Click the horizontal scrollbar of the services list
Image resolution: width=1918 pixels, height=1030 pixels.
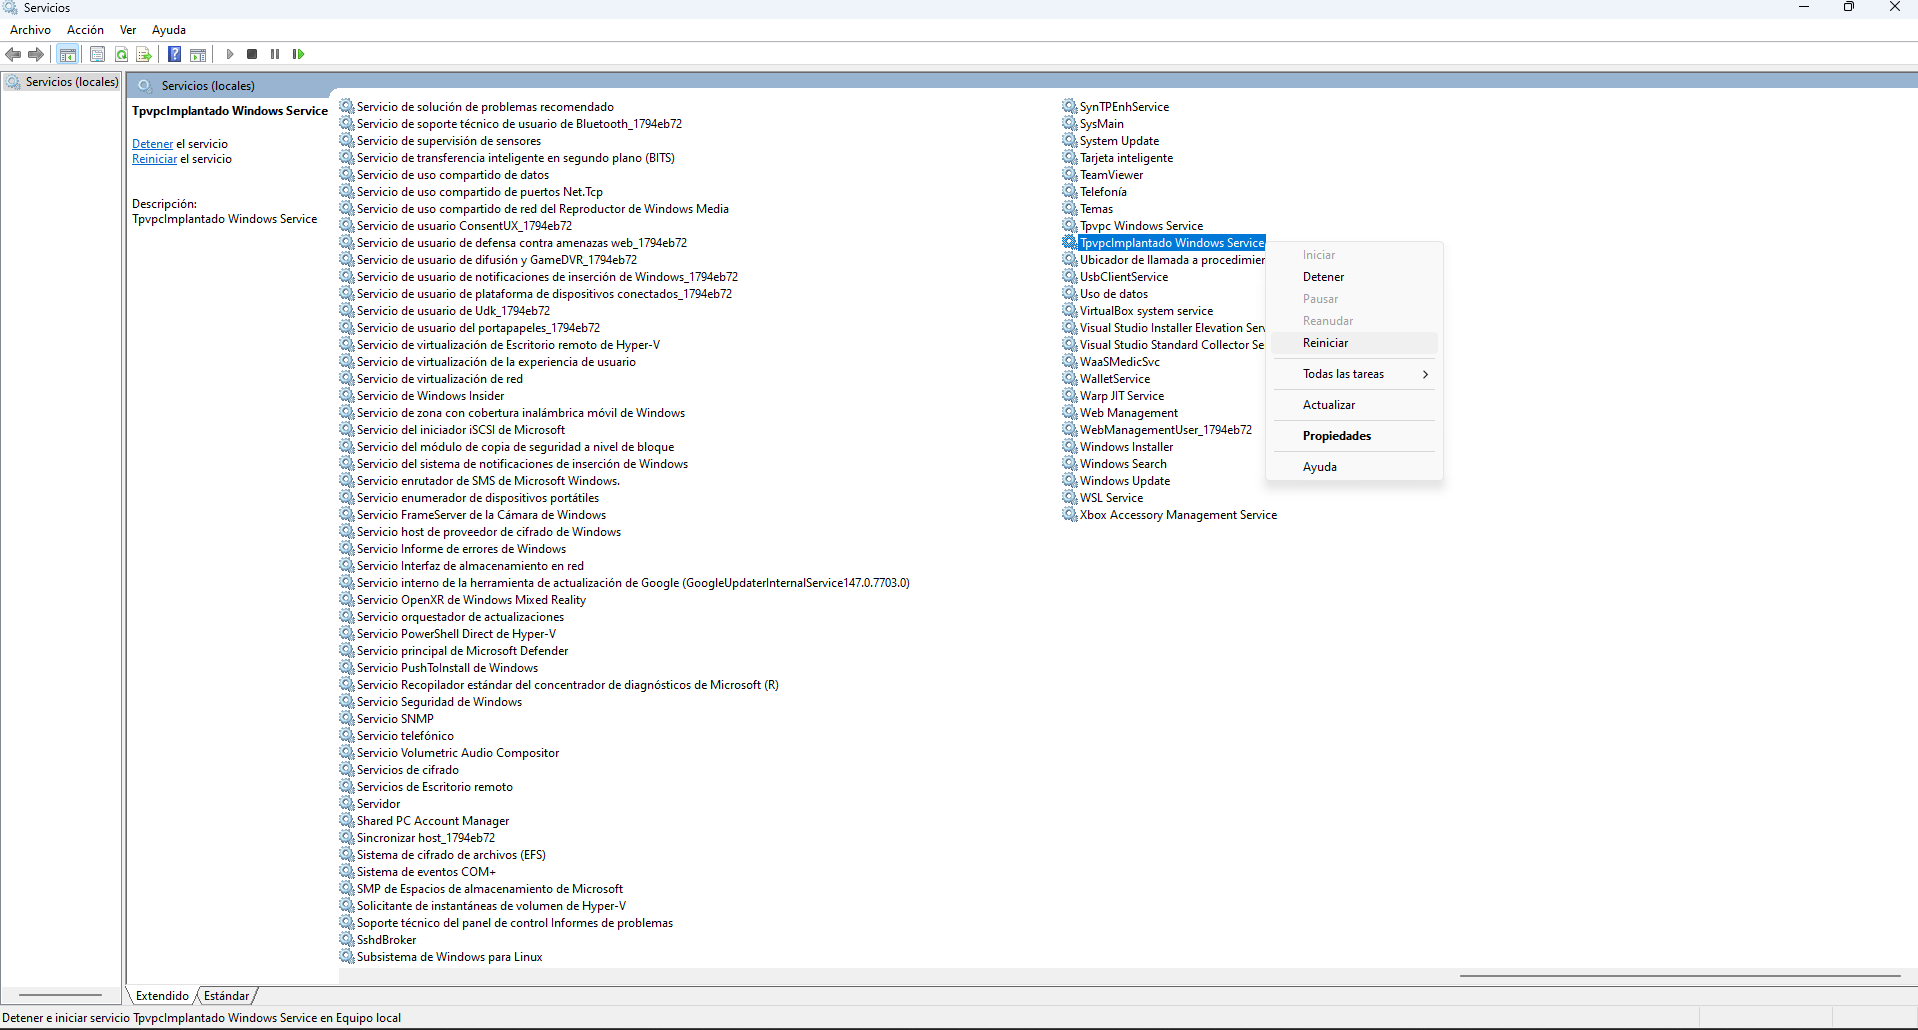1678,976
